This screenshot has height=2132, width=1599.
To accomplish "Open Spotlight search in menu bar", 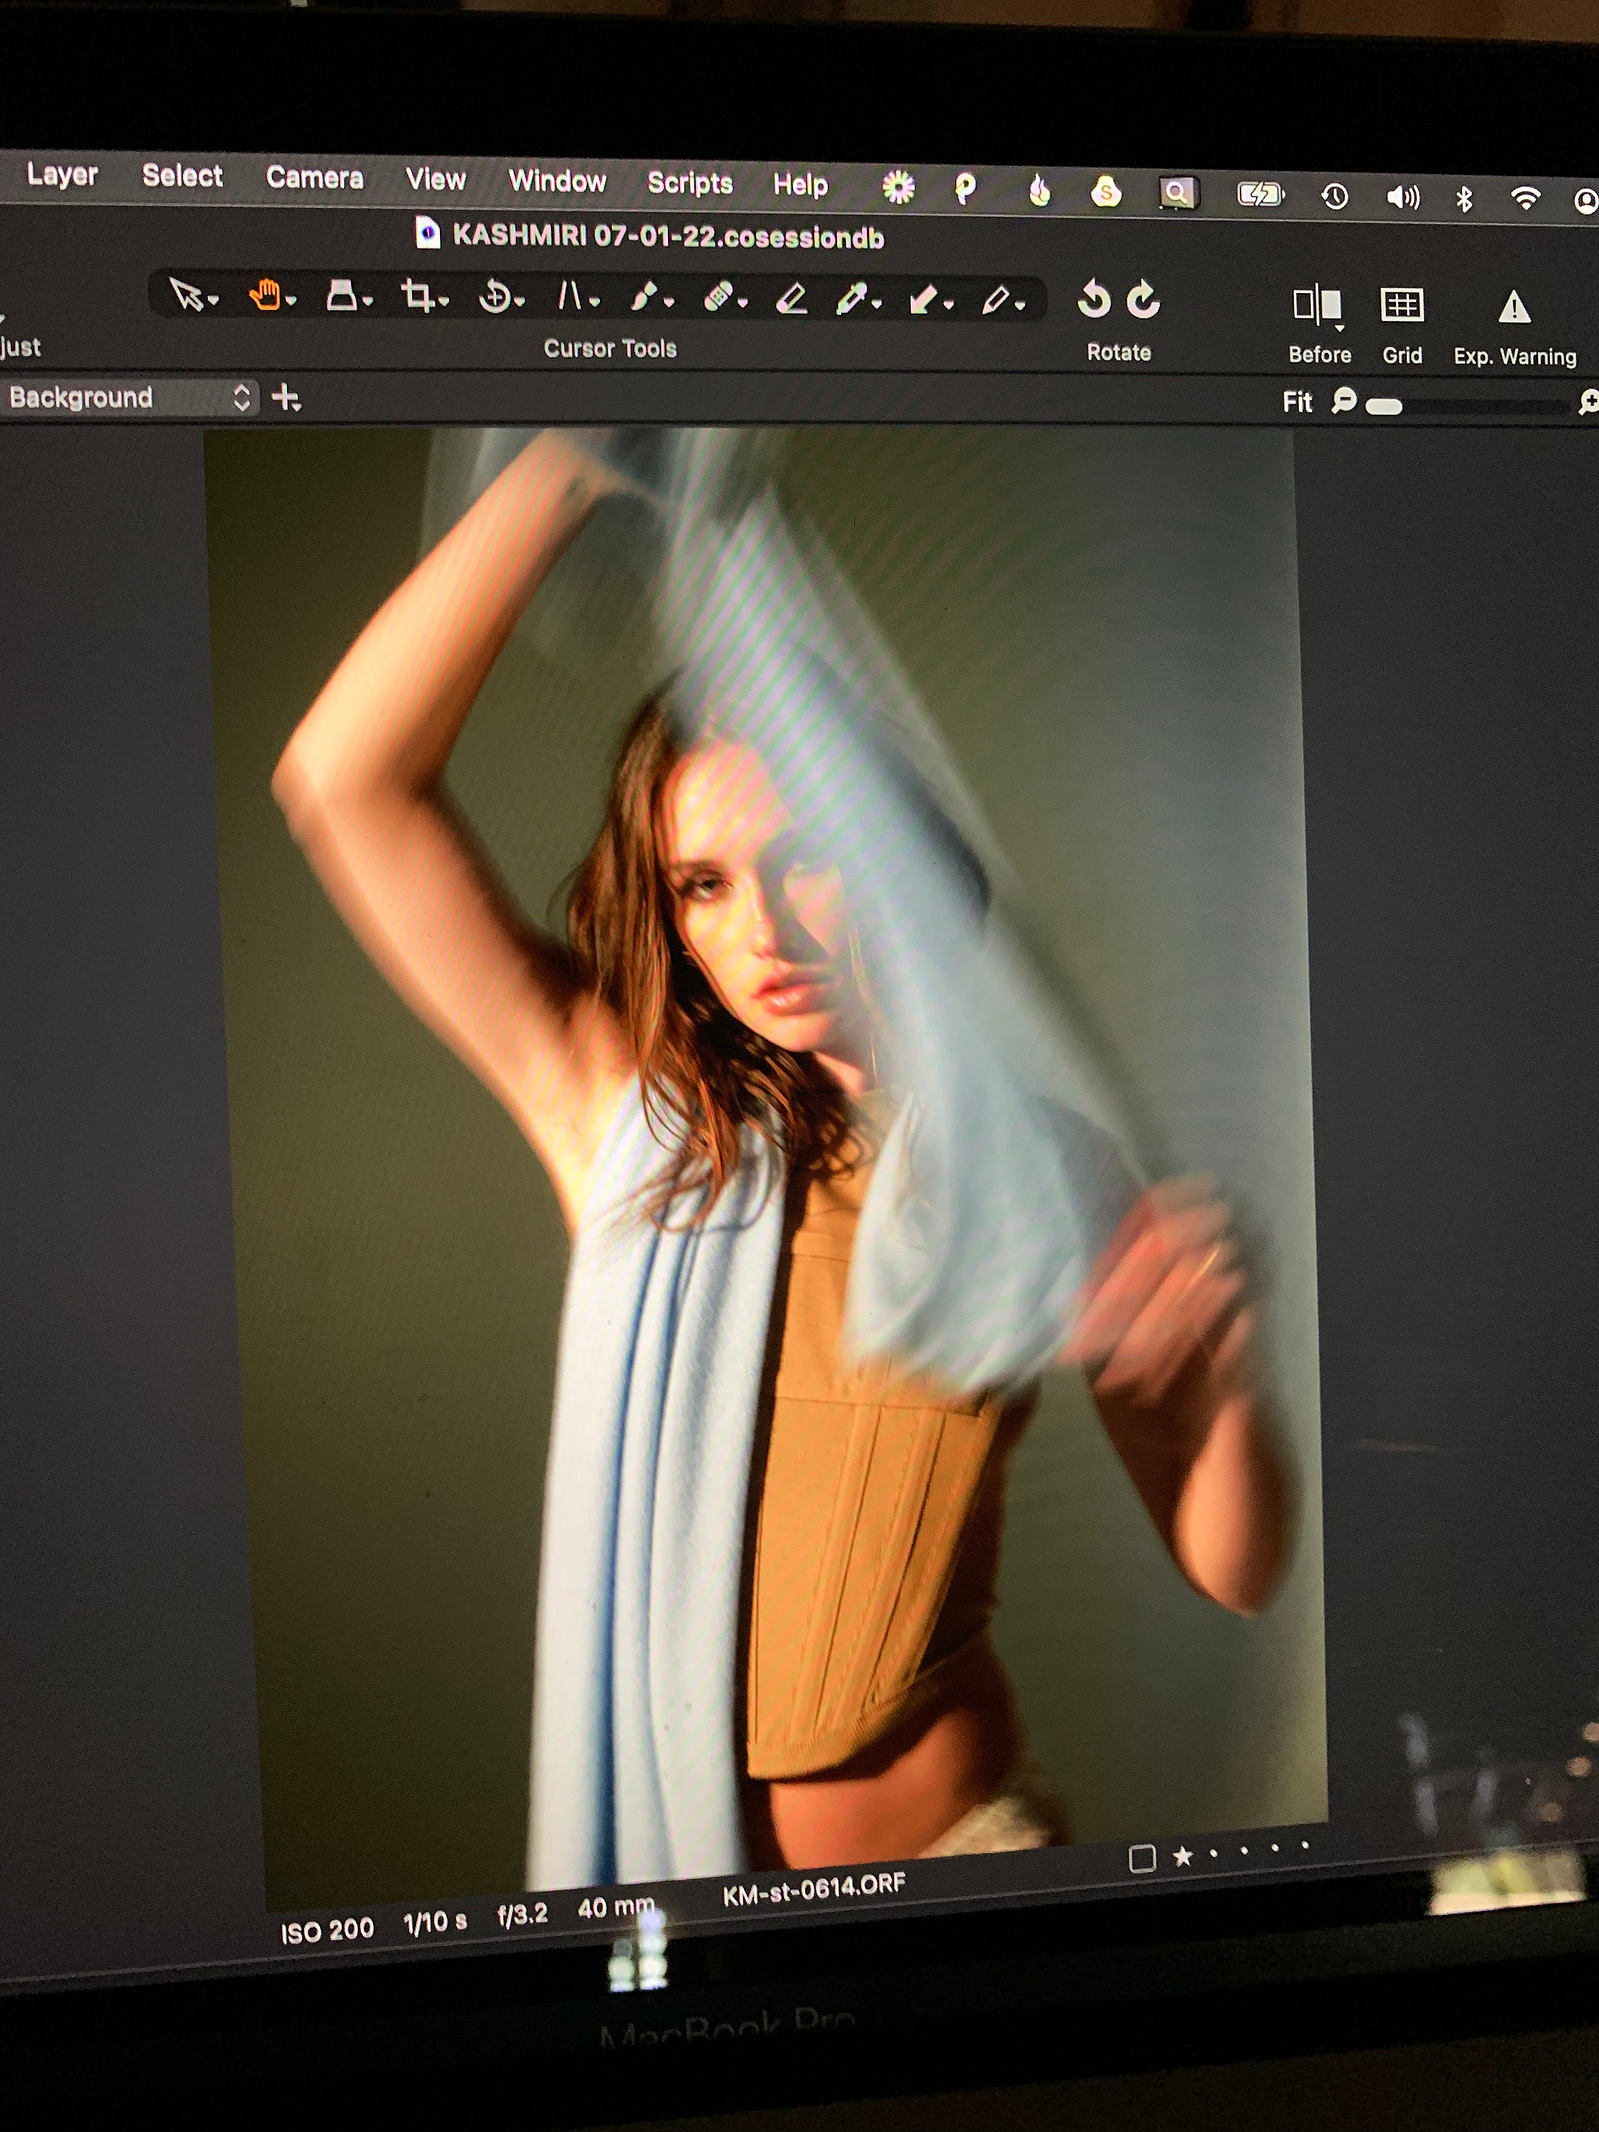I will click(x=1178, y=192).
